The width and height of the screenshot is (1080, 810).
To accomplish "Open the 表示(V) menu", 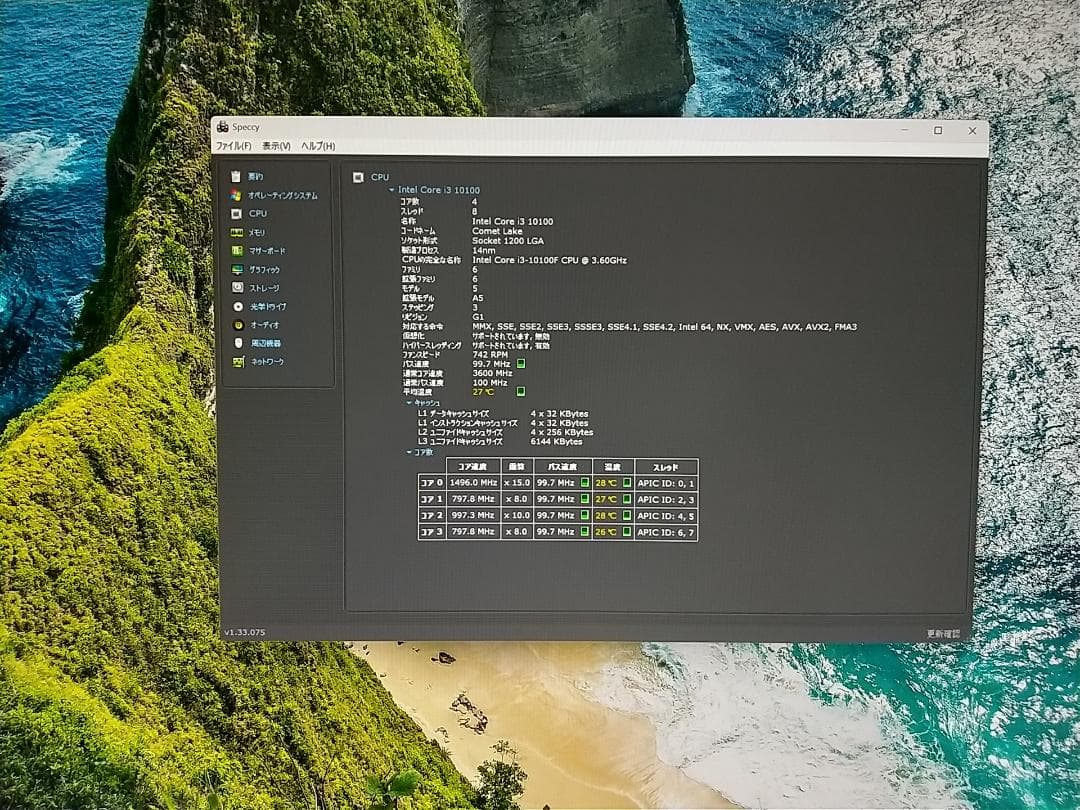I will [276, 146].
